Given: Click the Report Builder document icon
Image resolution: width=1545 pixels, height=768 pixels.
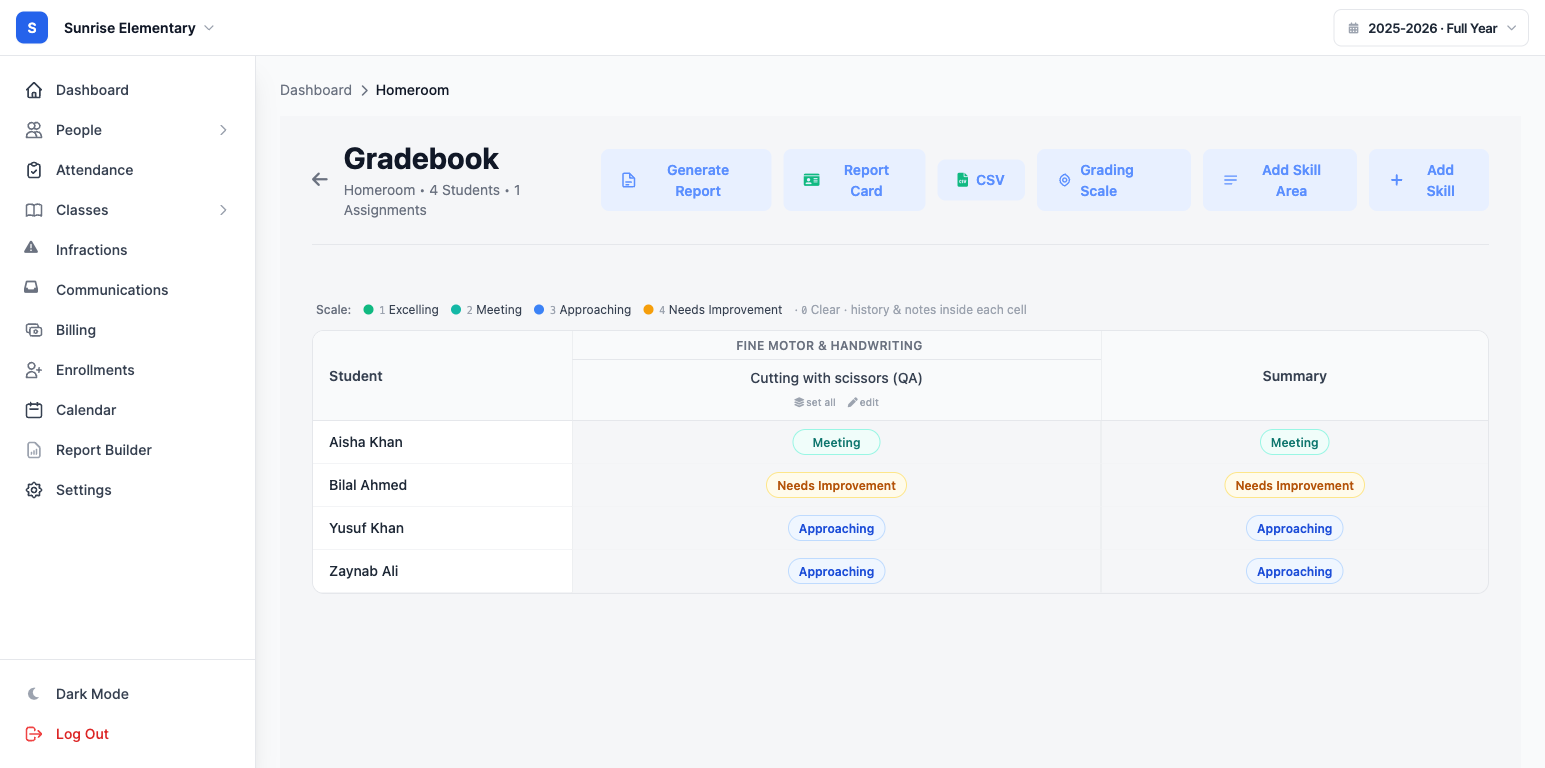Looking at the screenshot, I should tap(34, 450).
